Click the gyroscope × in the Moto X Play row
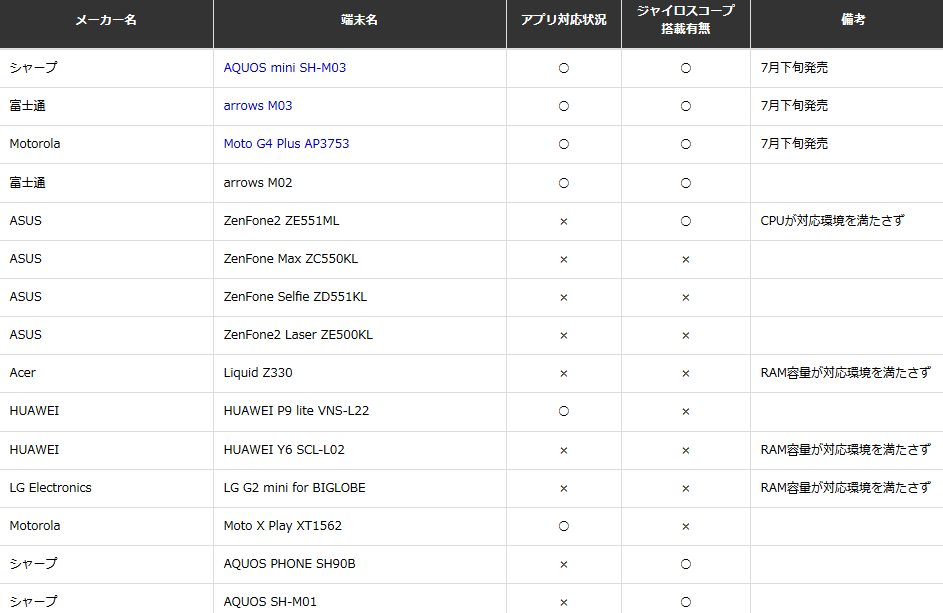943x613 pixels. click(x=686, y=526)
